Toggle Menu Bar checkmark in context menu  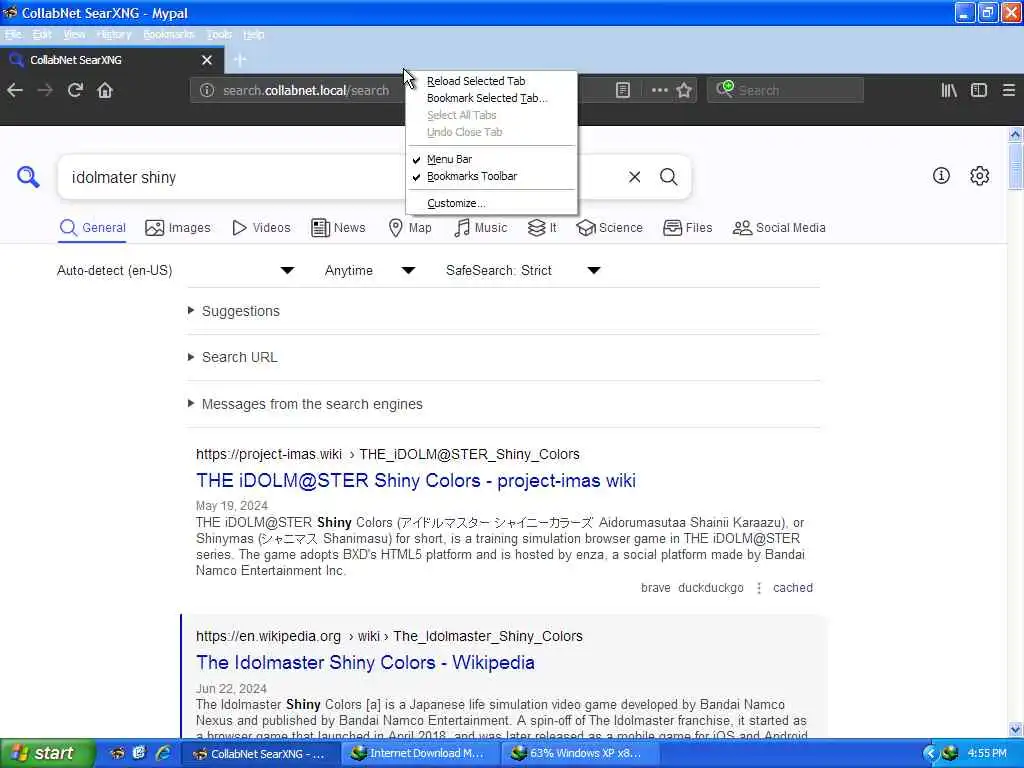pyautogui.click(x=491, y=159)
